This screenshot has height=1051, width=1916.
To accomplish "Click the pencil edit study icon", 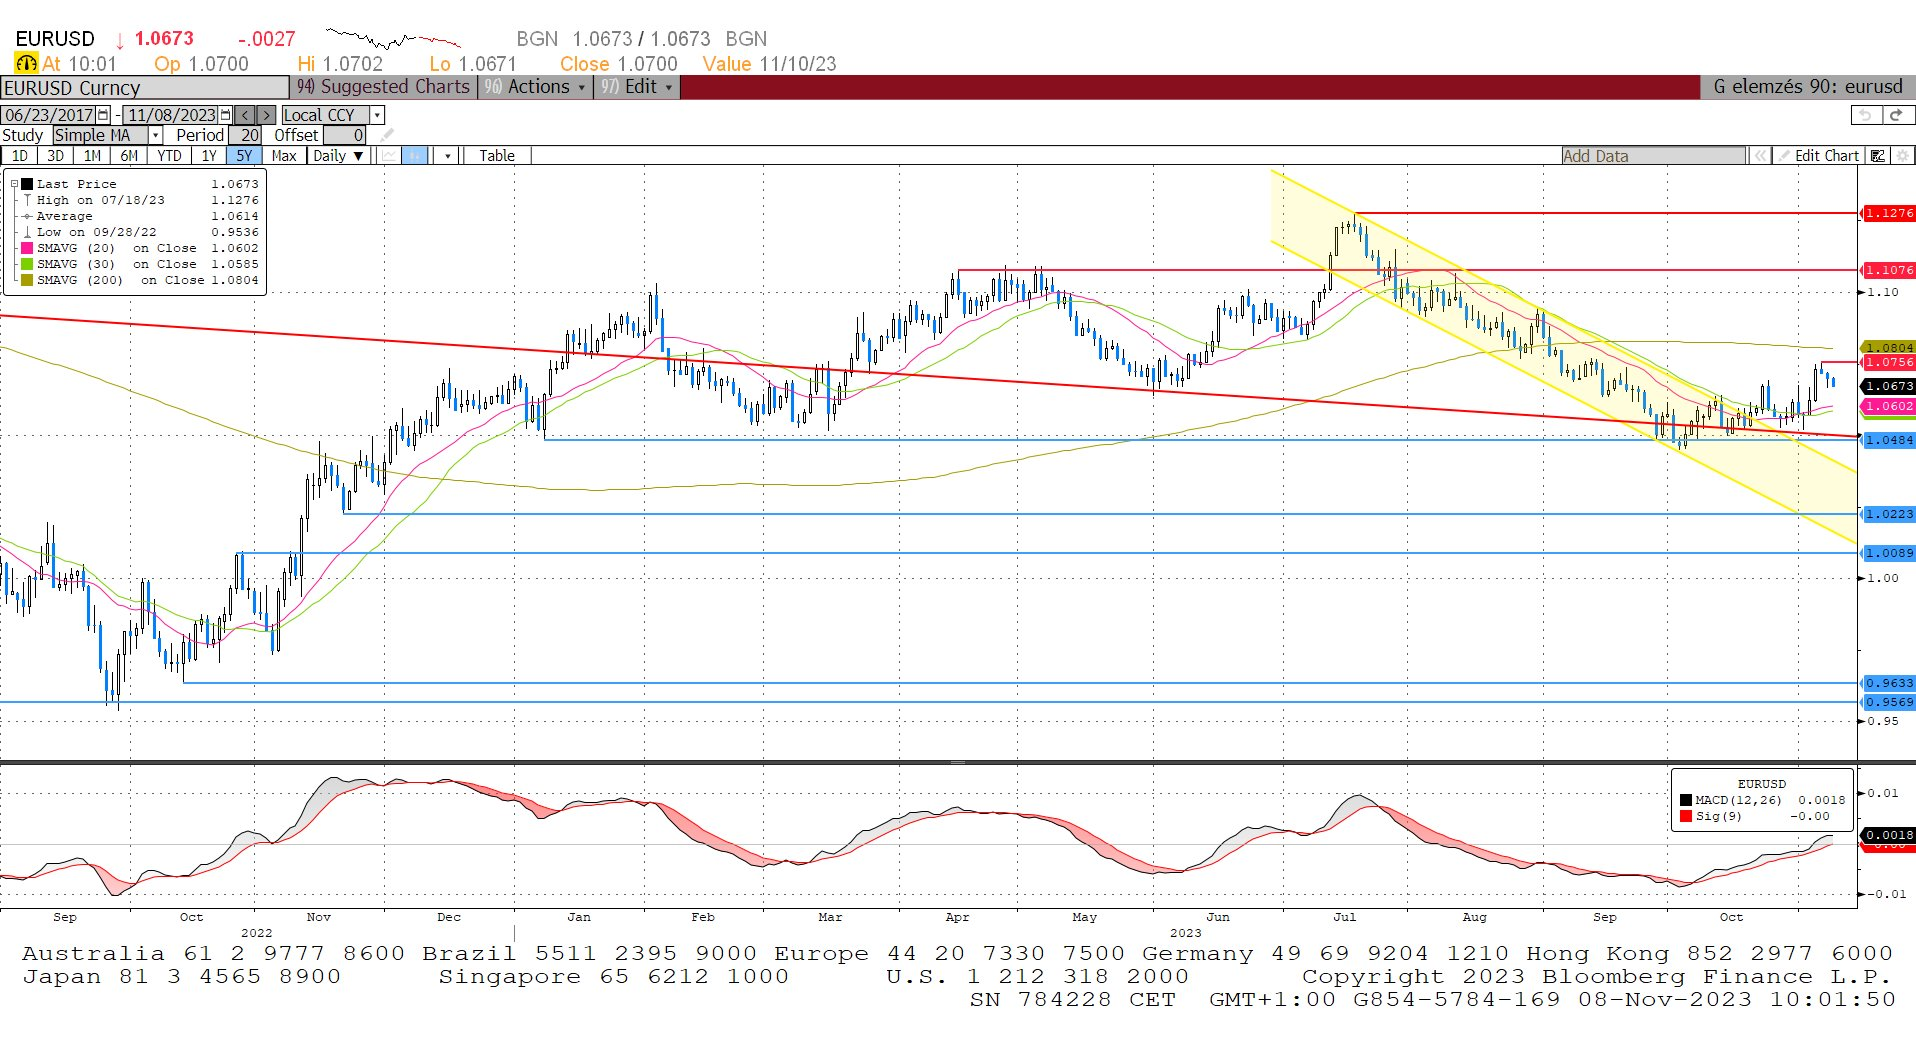I will coord(387,135).
